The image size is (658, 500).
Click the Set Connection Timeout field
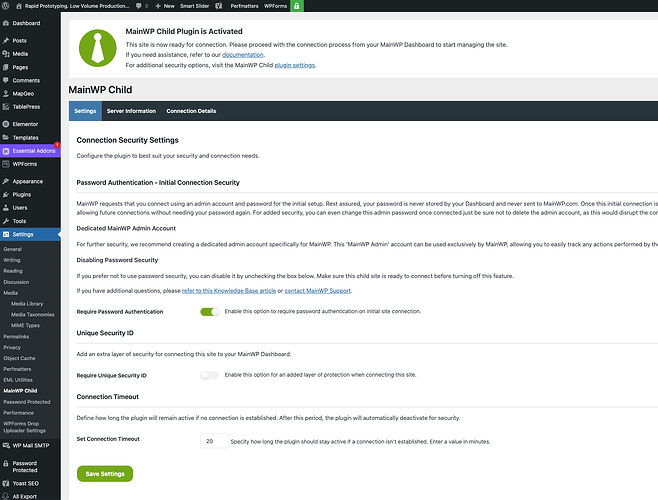pos(214,441)
